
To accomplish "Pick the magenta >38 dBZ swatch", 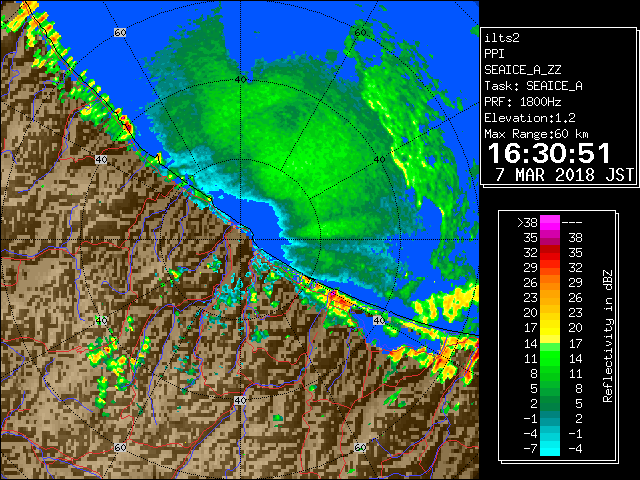I will 550,223.
